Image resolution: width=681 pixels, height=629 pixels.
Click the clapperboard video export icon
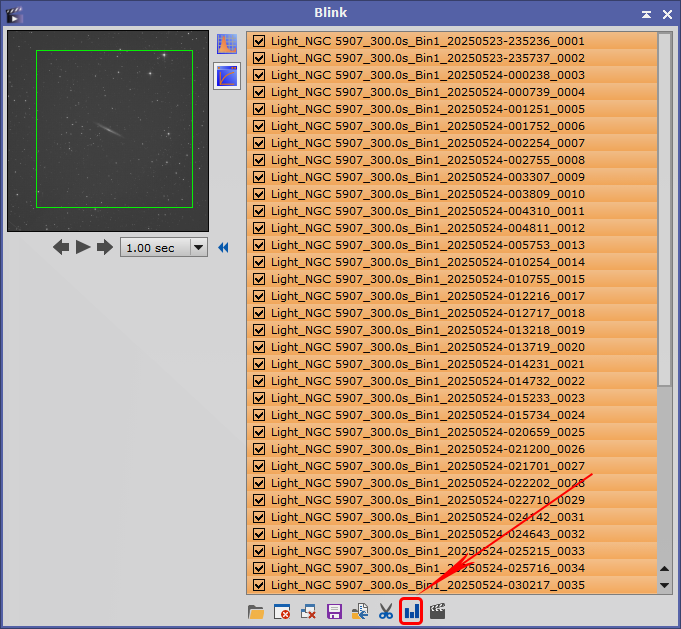coord(437,612)
